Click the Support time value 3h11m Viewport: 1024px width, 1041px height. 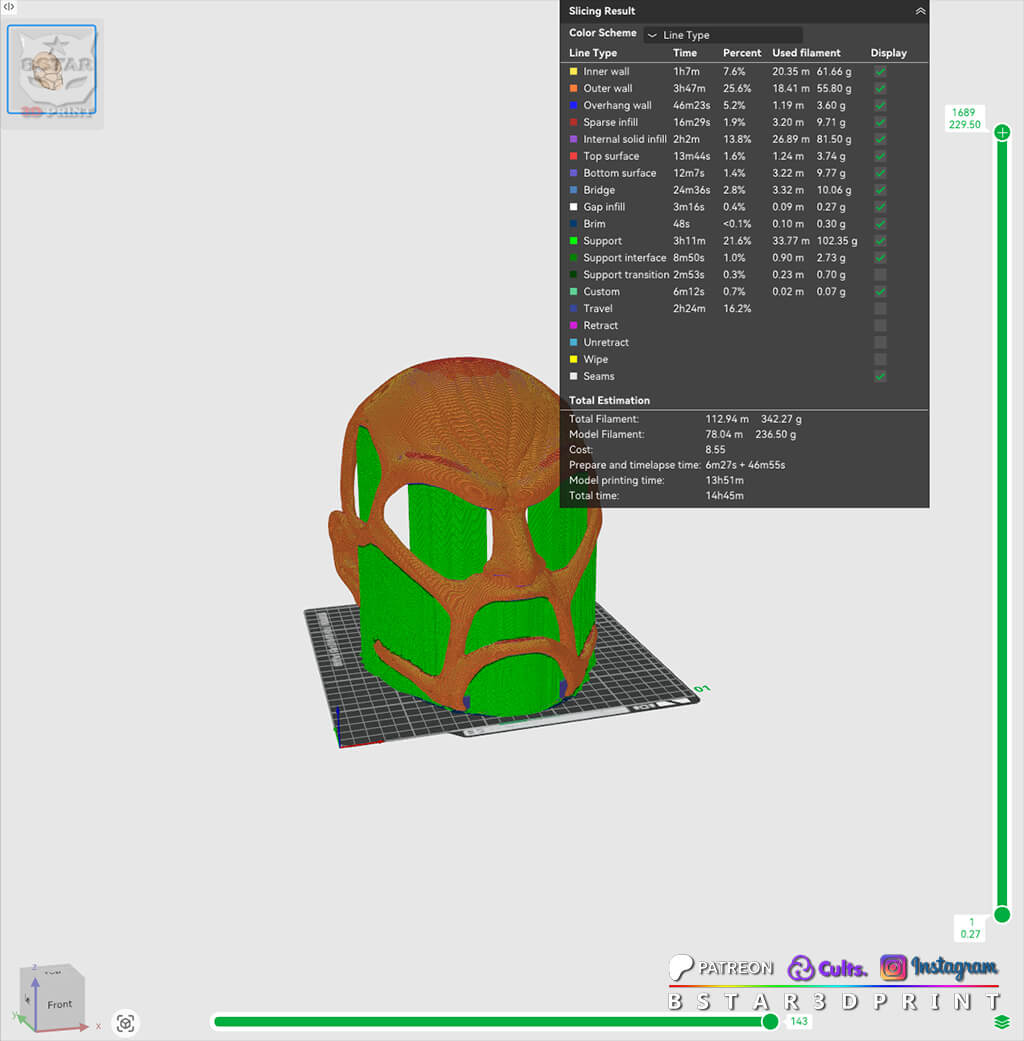point(689,241)
